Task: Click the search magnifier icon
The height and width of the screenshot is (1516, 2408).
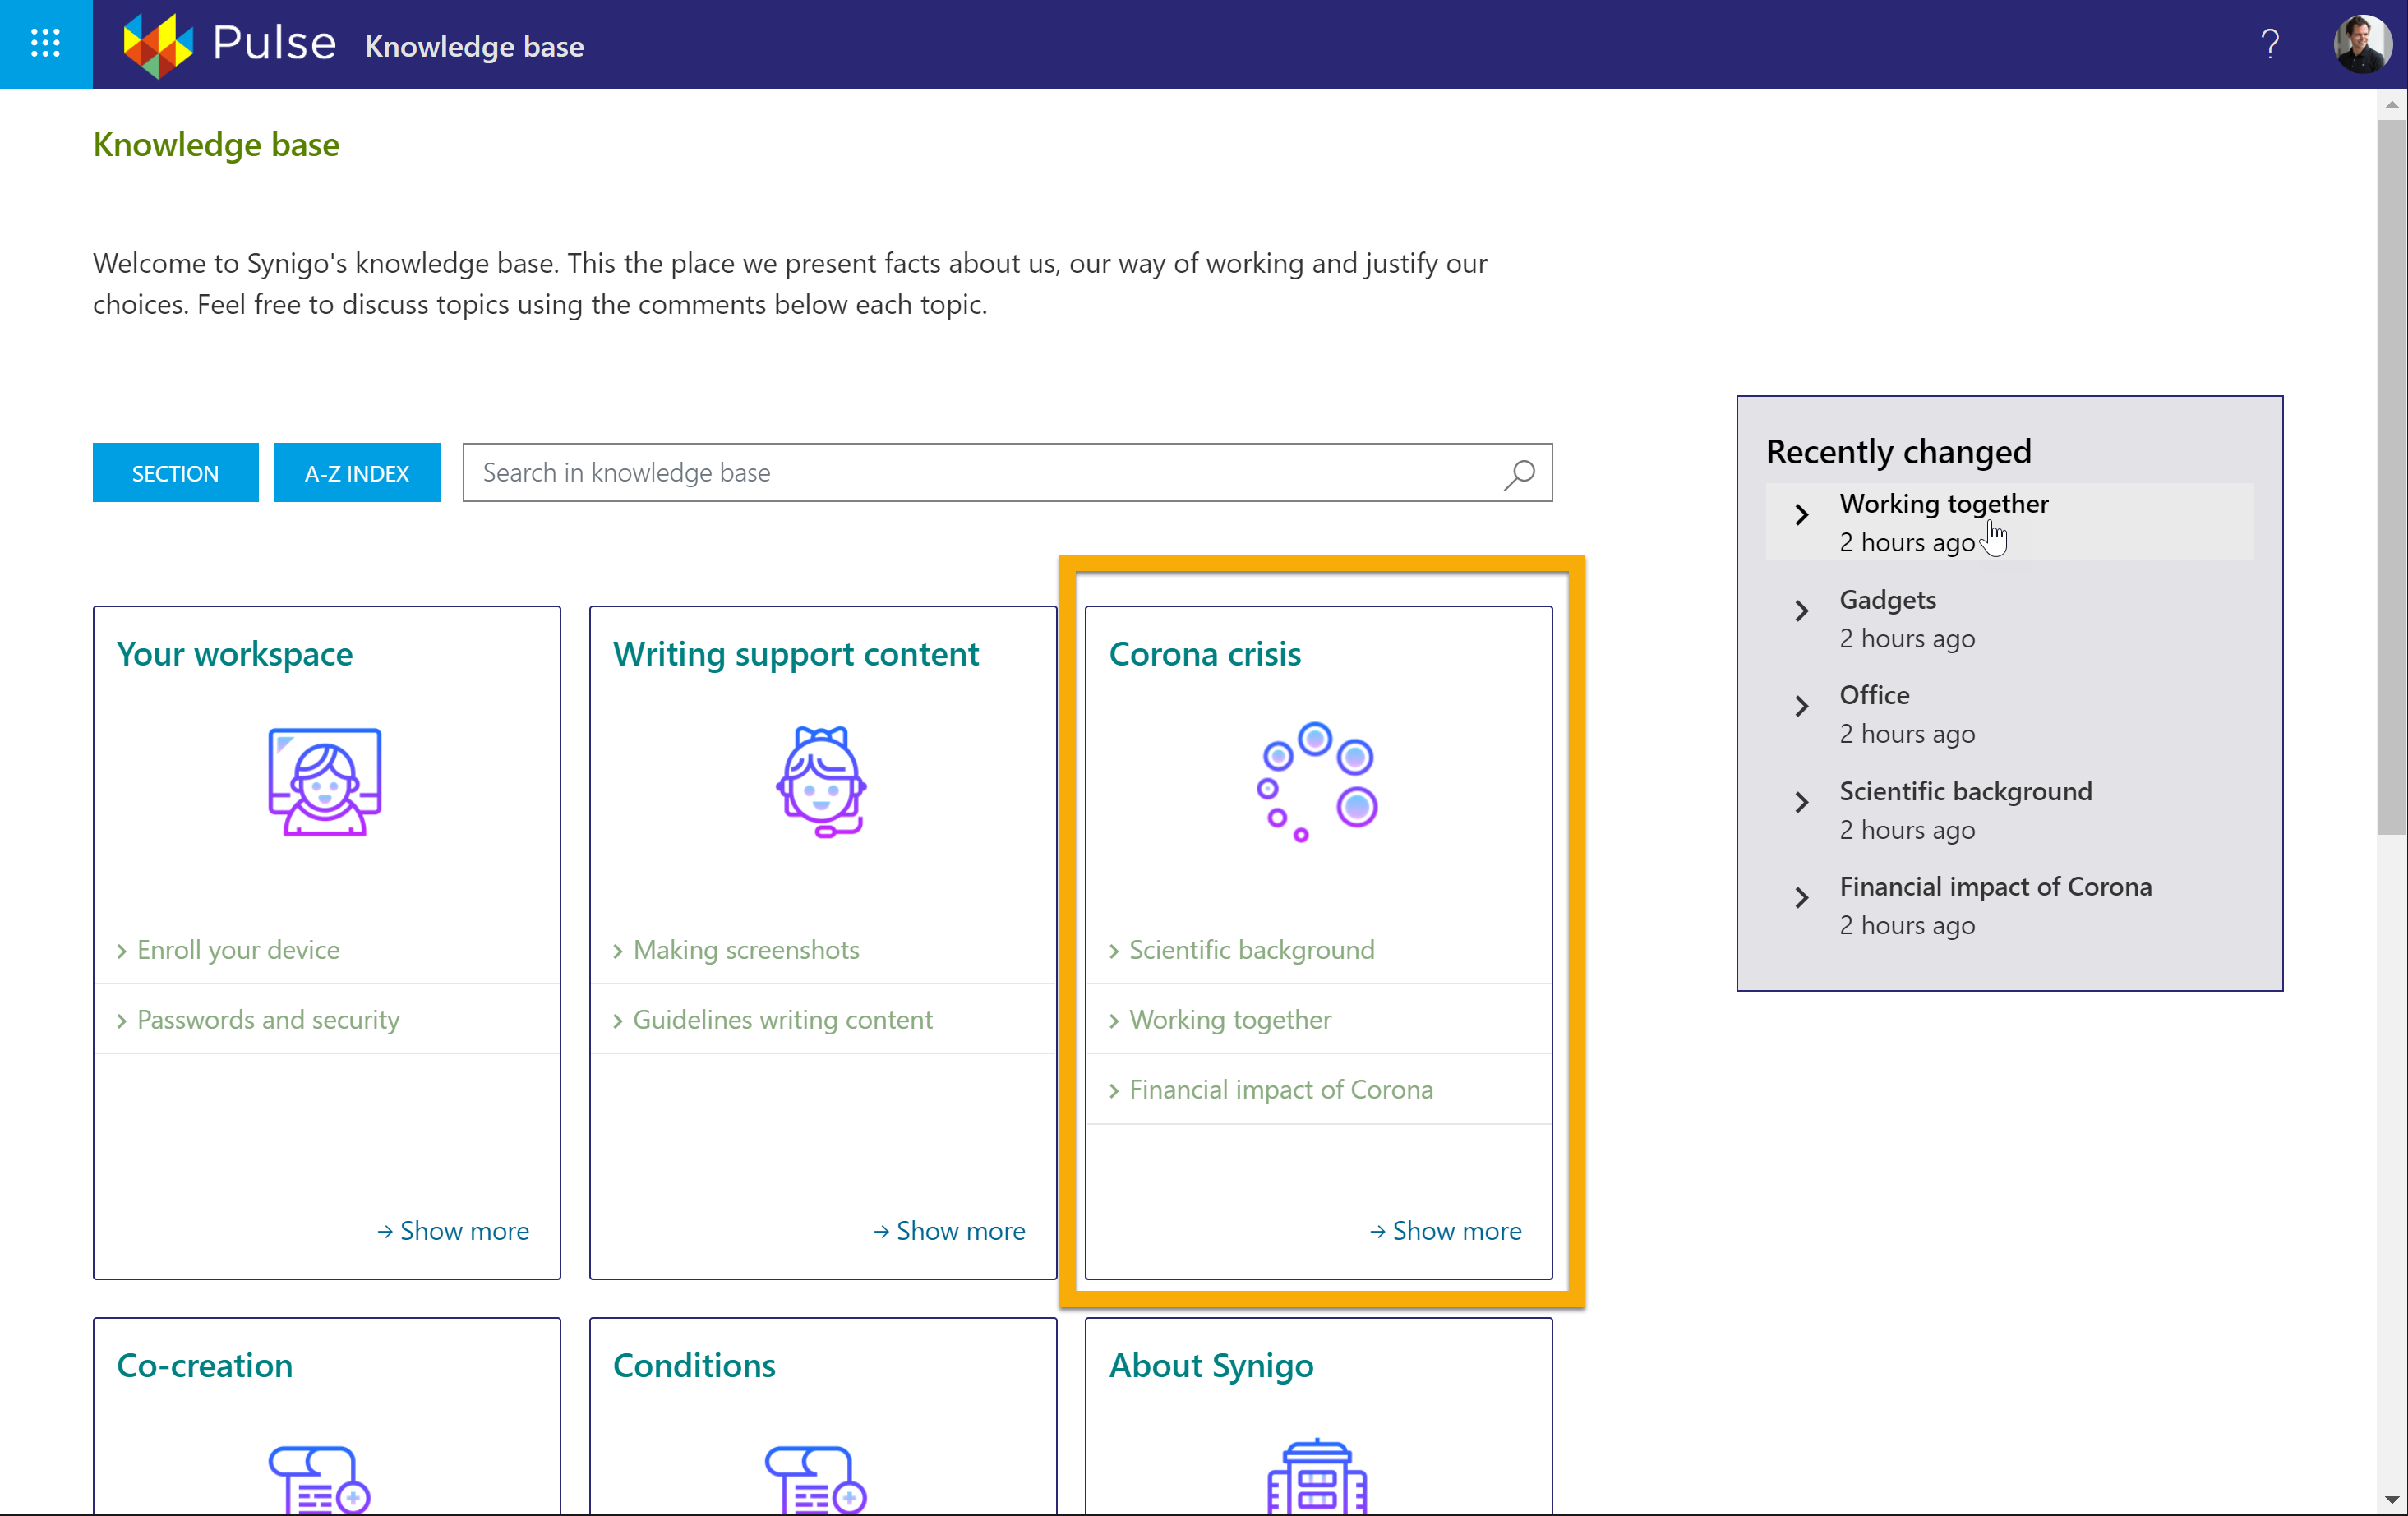Action: [x=1519, y=473]
